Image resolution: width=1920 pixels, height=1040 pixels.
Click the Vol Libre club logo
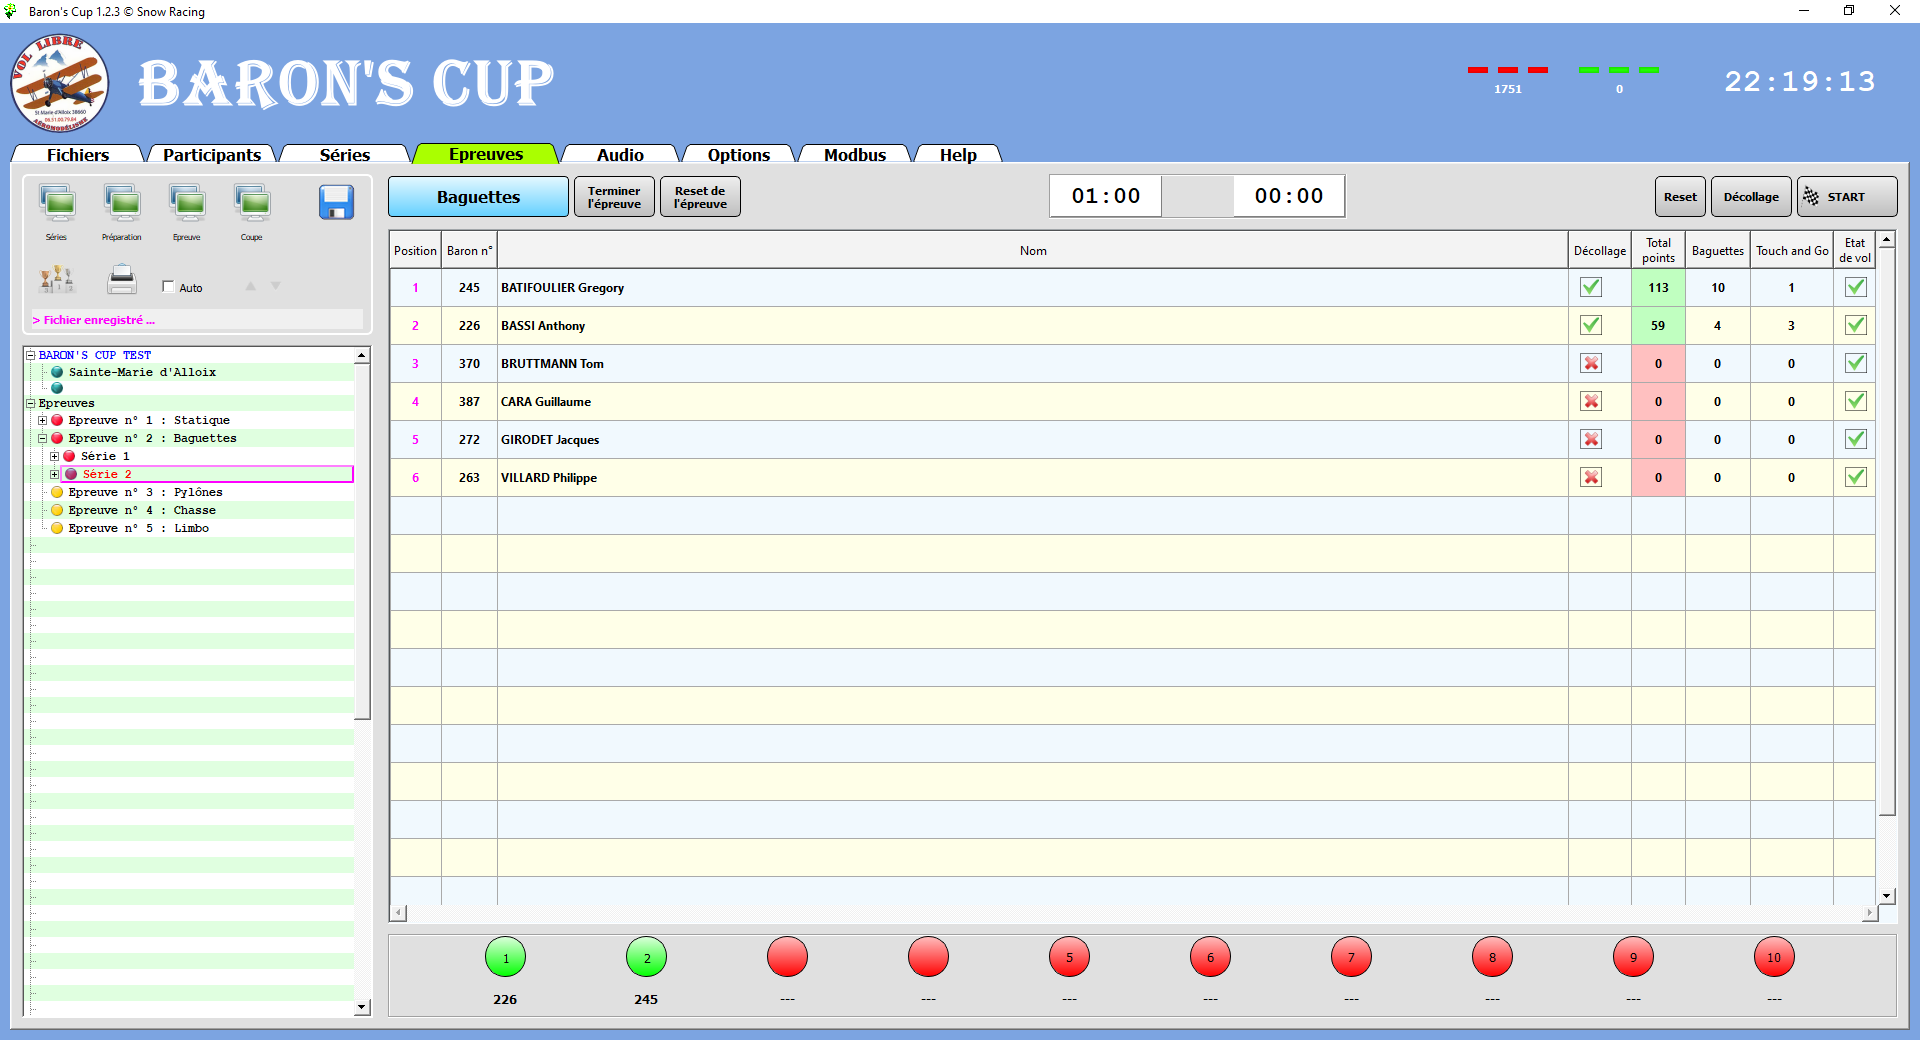coord(60,84)
